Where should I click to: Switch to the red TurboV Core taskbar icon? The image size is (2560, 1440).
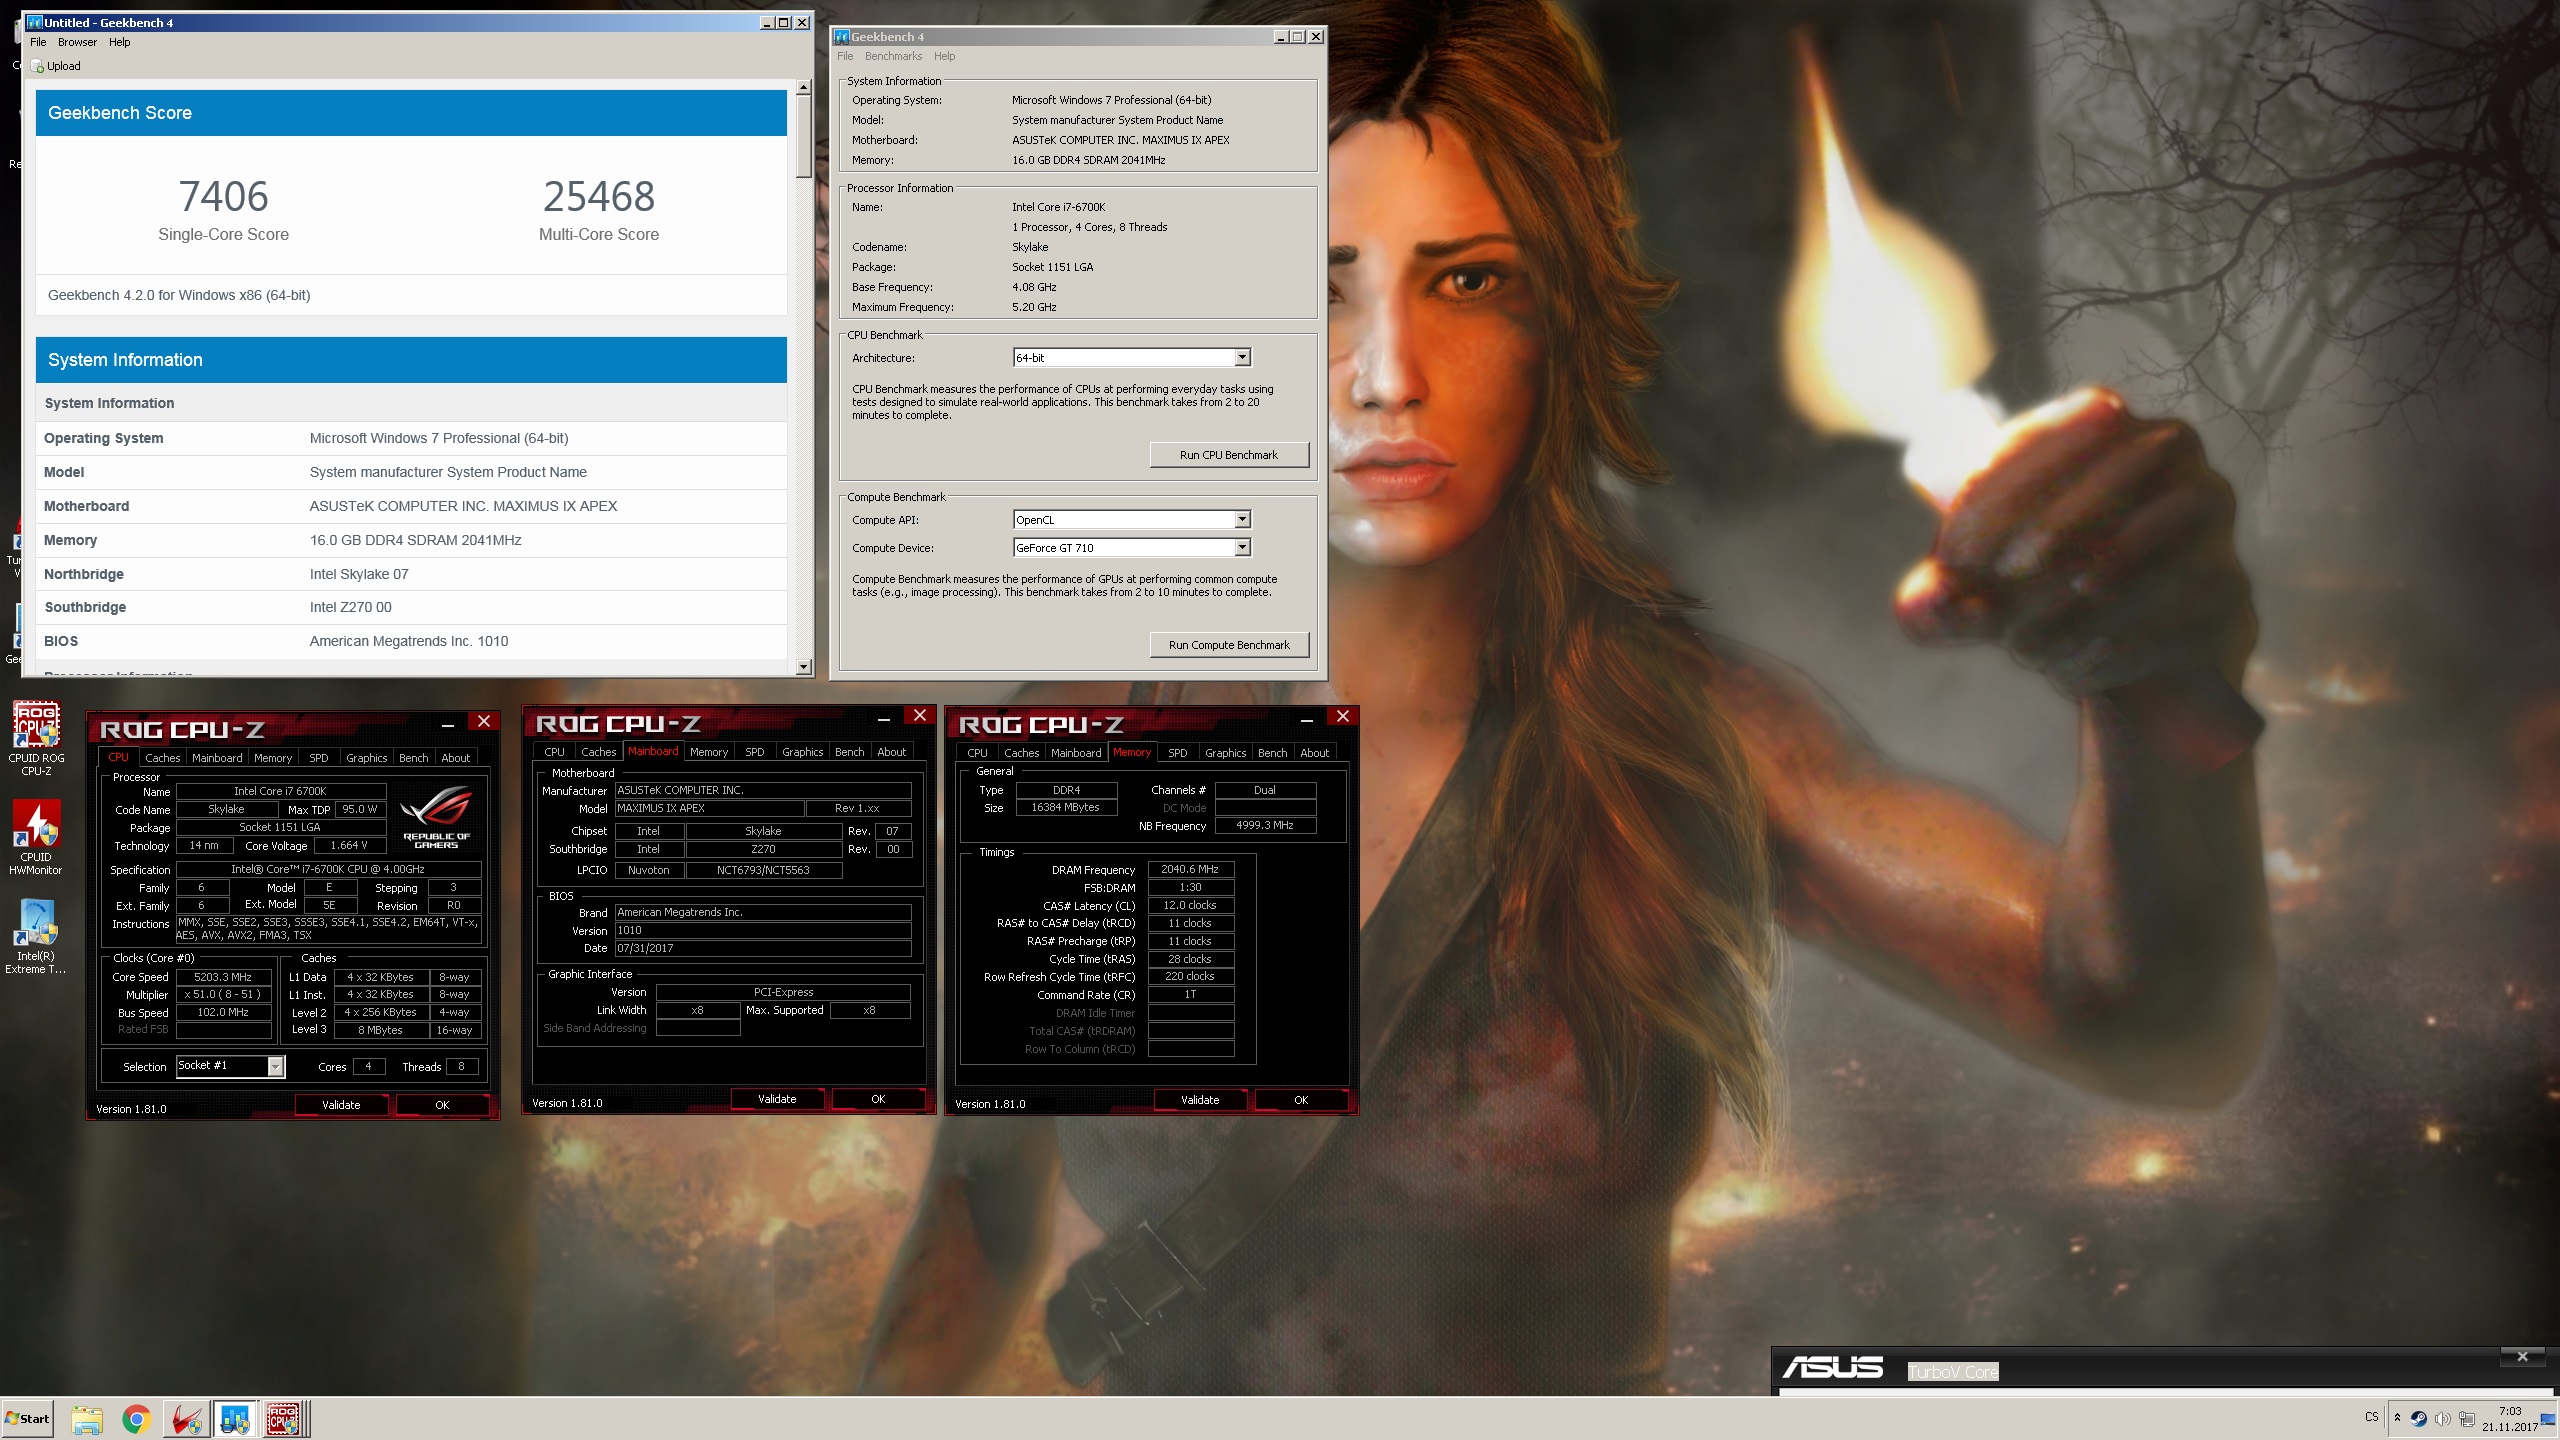pyautogui.click(x=185, y=1419)
